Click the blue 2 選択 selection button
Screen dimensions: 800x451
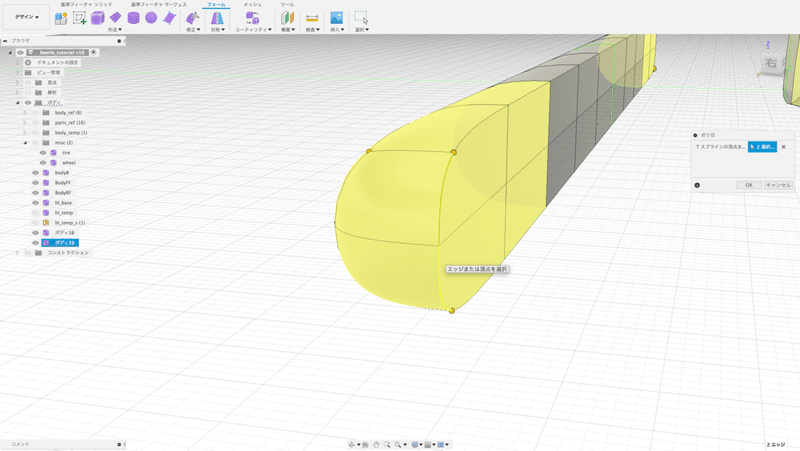[762, 147]
